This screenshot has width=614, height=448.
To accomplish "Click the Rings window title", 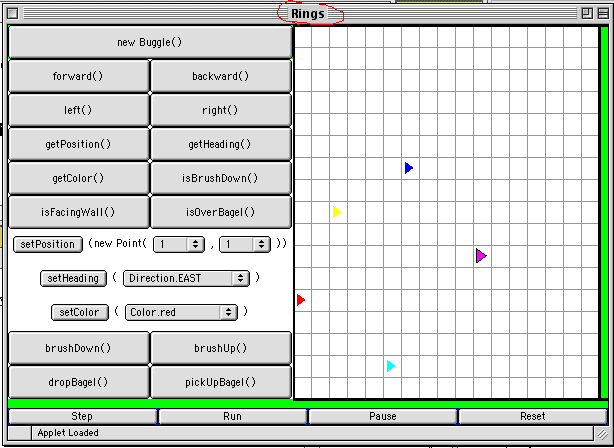I will point(308,14).
